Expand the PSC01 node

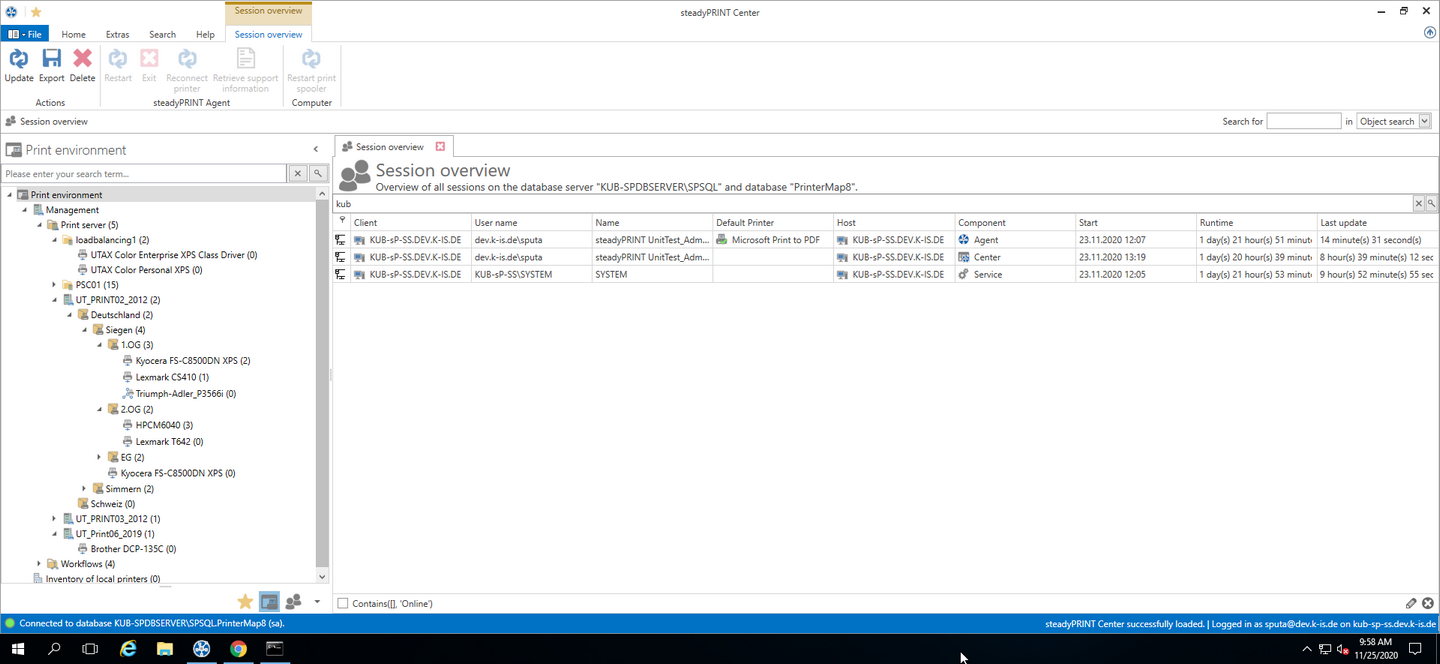55,285
